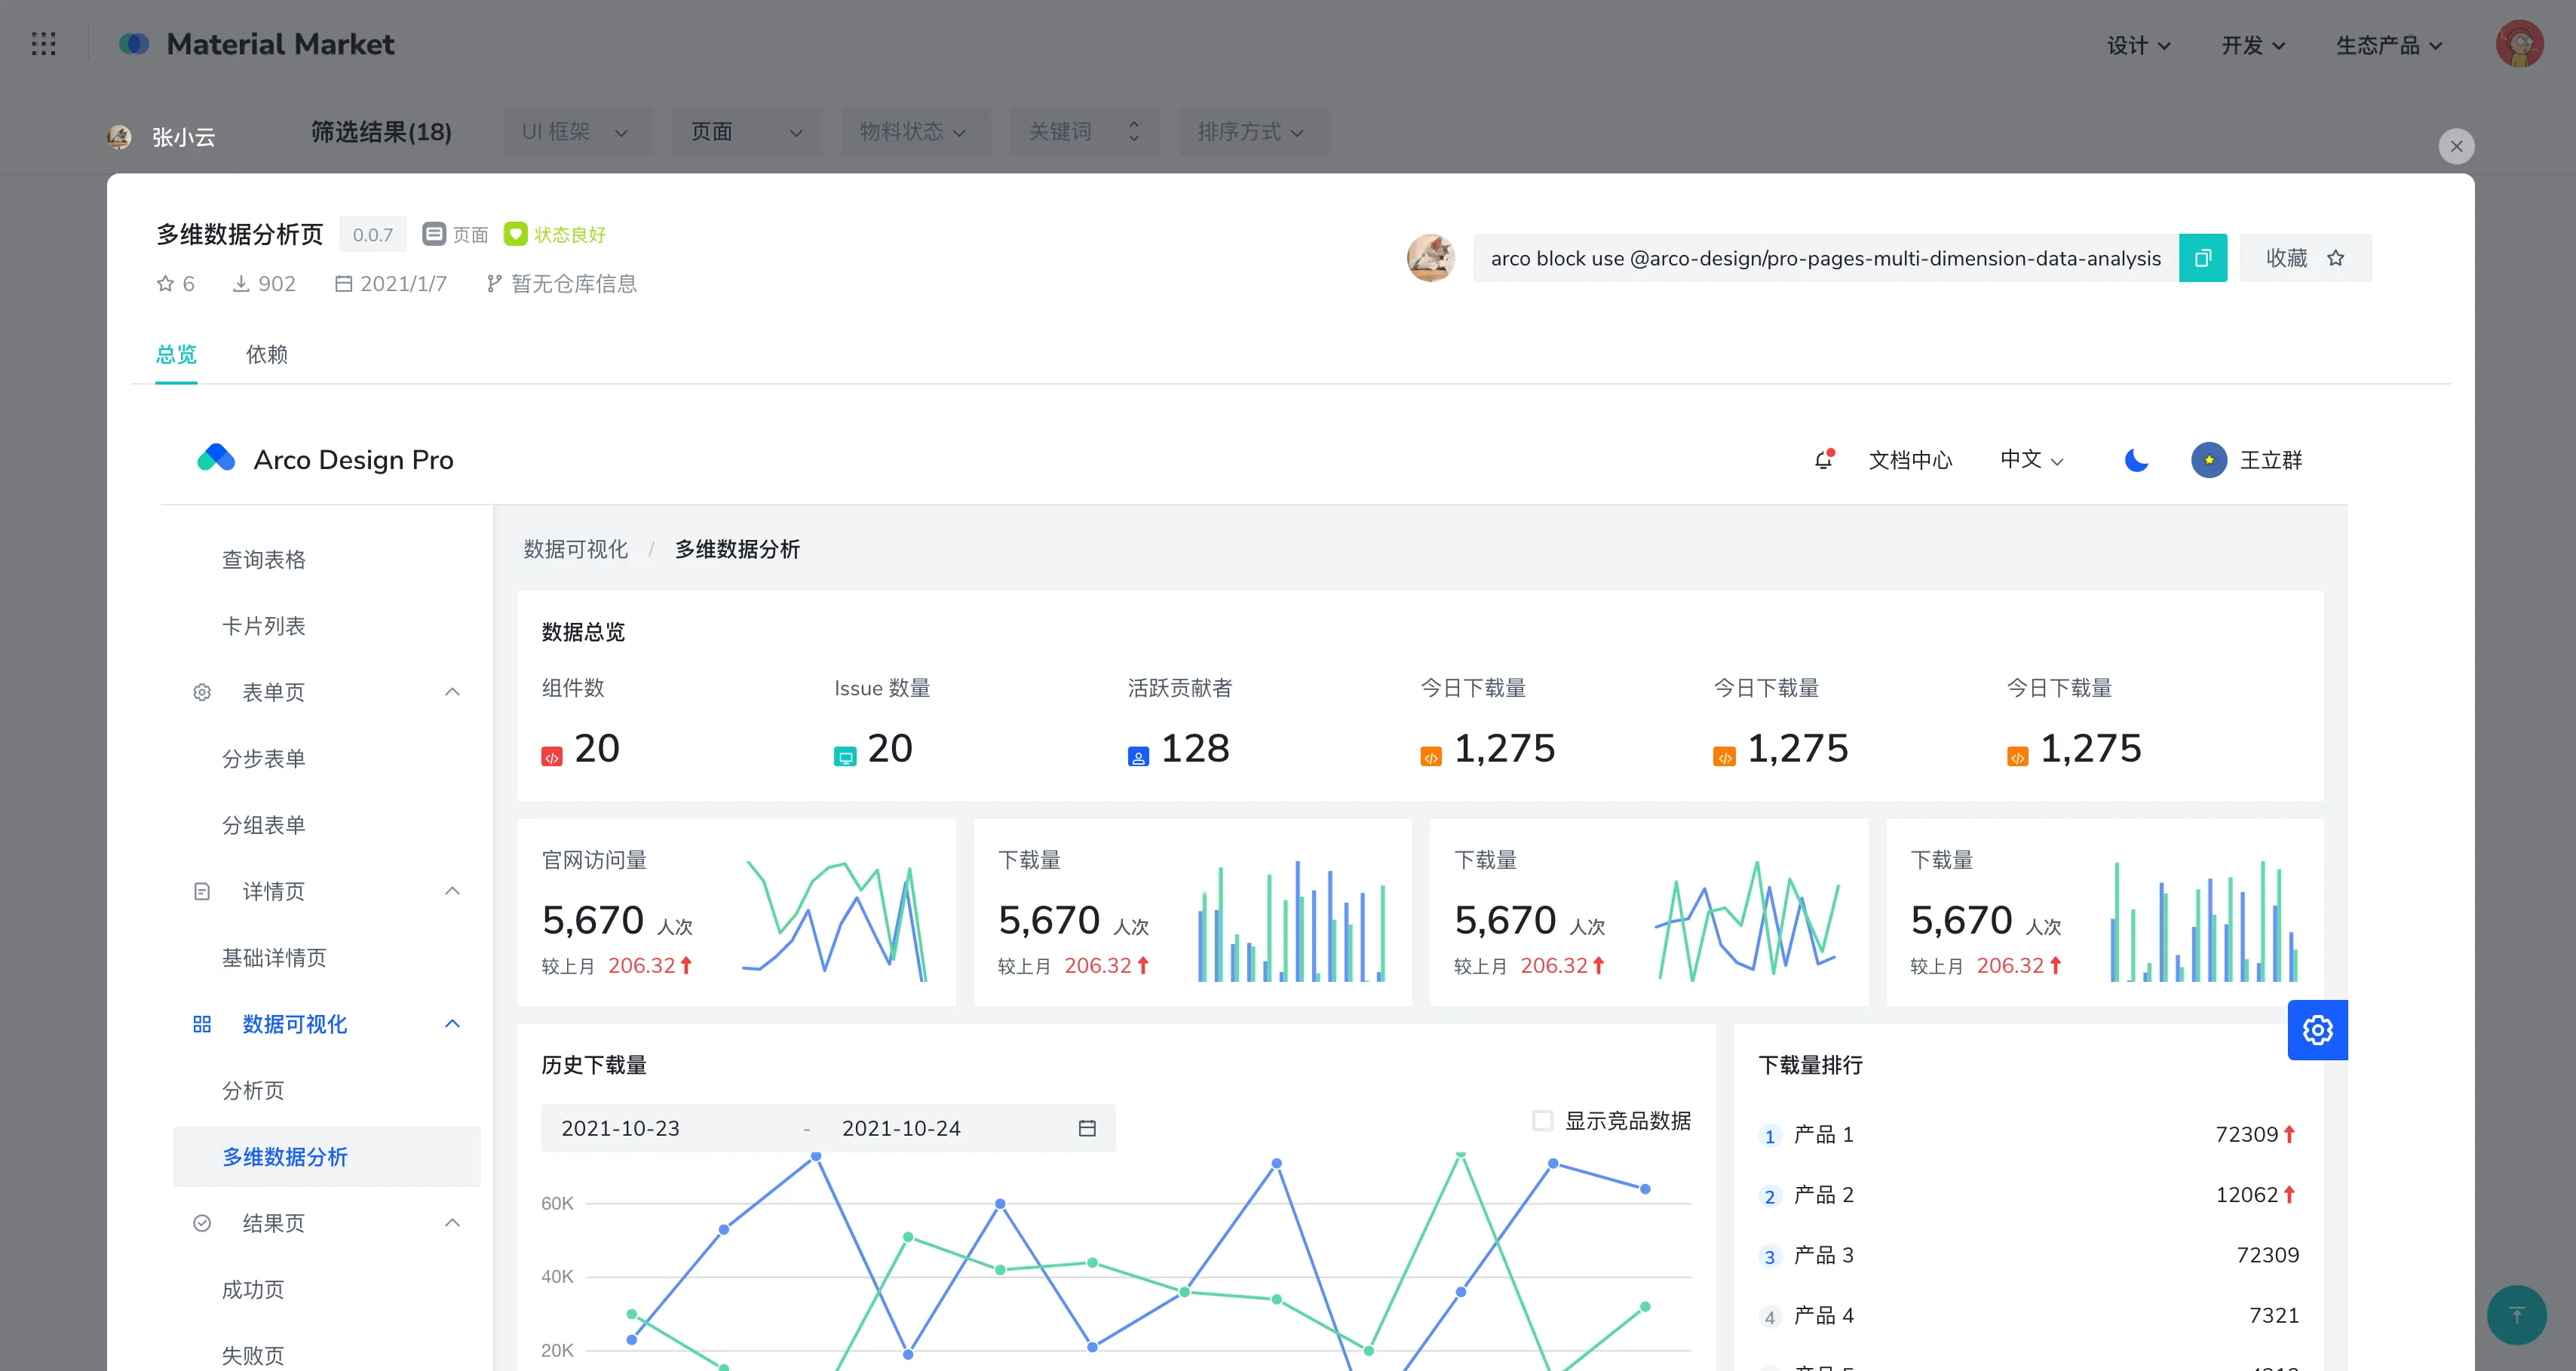Open the app grid launcher icon
Screen dimensions: 2576x1371
43,44
